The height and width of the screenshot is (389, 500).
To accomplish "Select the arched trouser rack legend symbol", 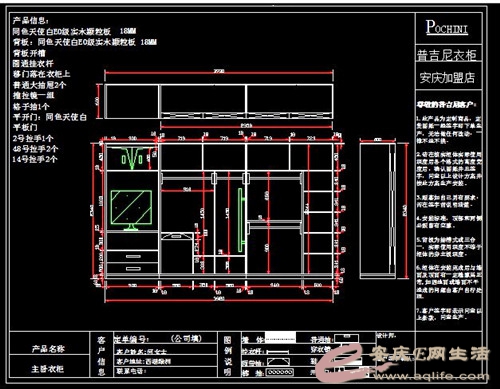I will (x=279, y=362).
